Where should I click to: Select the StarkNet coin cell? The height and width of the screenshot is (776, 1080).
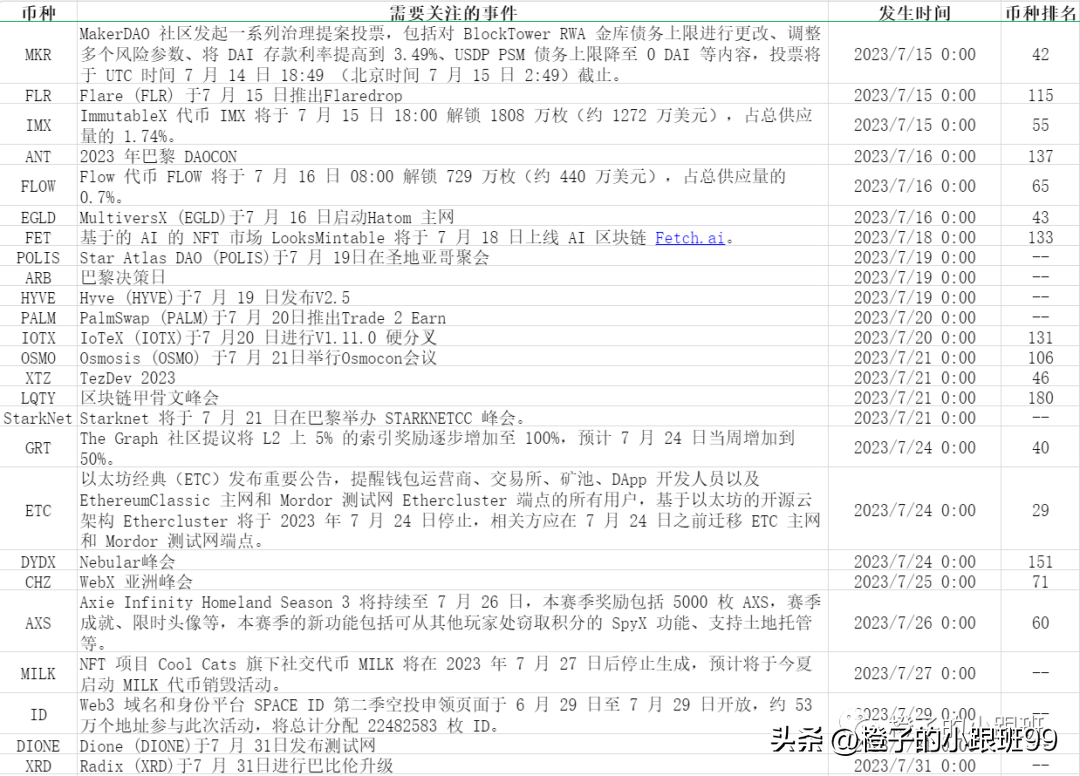[x=39, y=418]
